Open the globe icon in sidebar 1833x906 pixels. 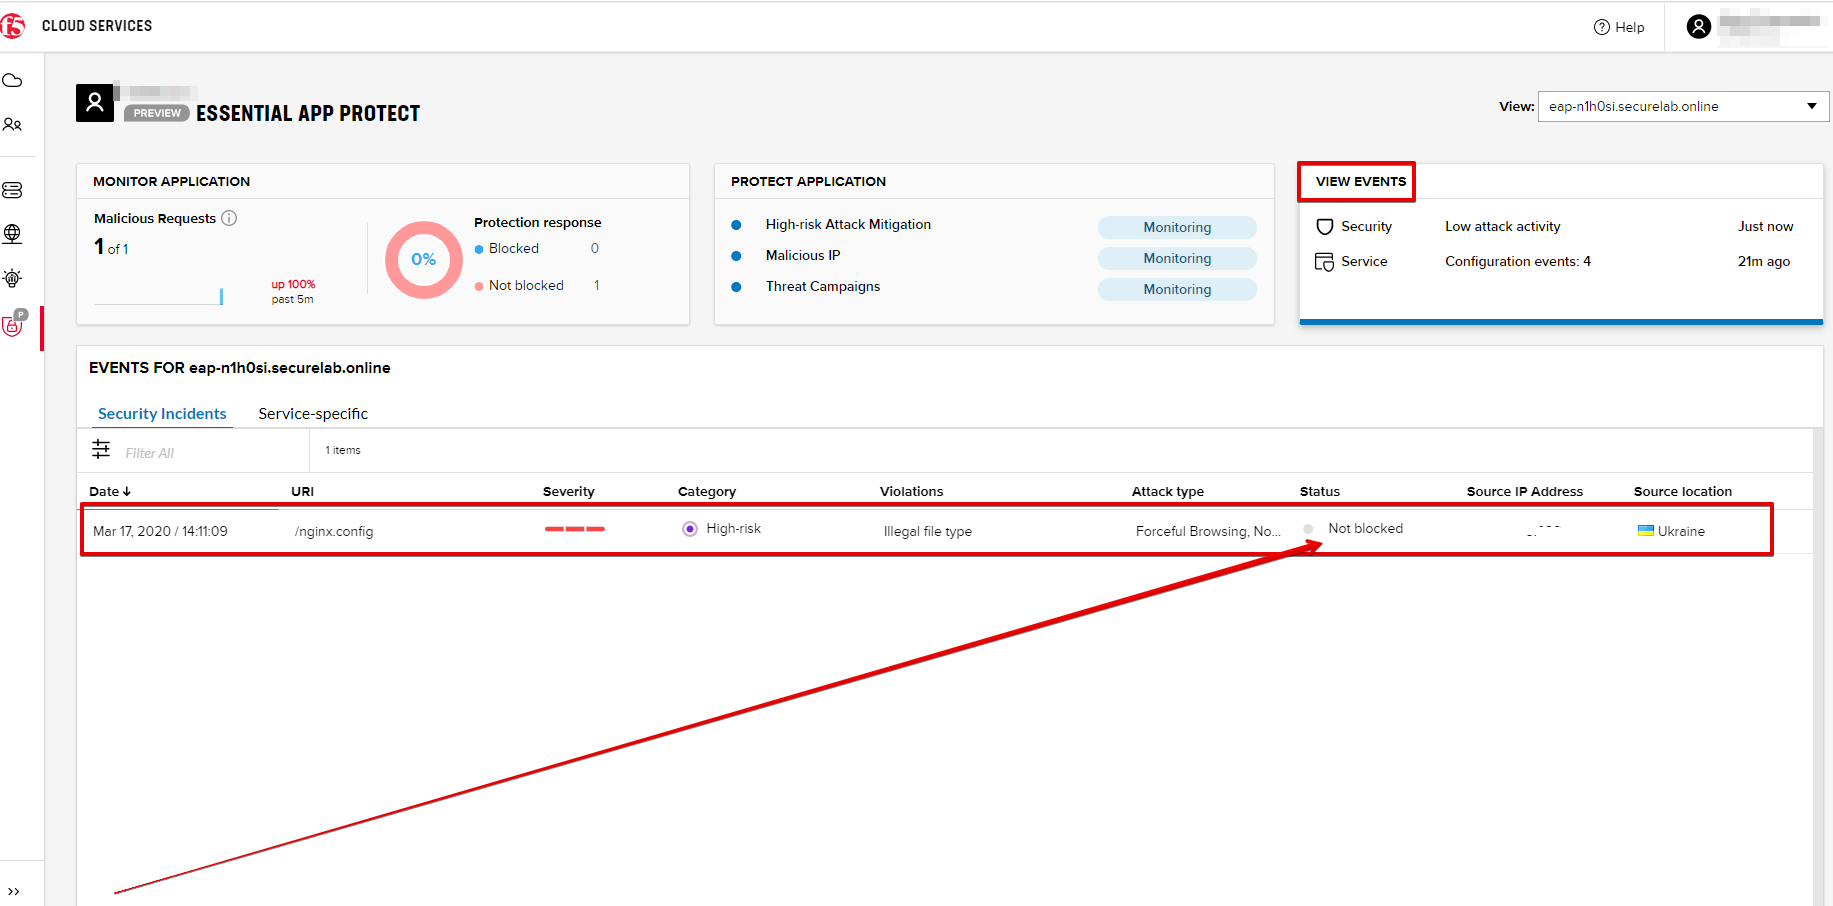(12, 234)
